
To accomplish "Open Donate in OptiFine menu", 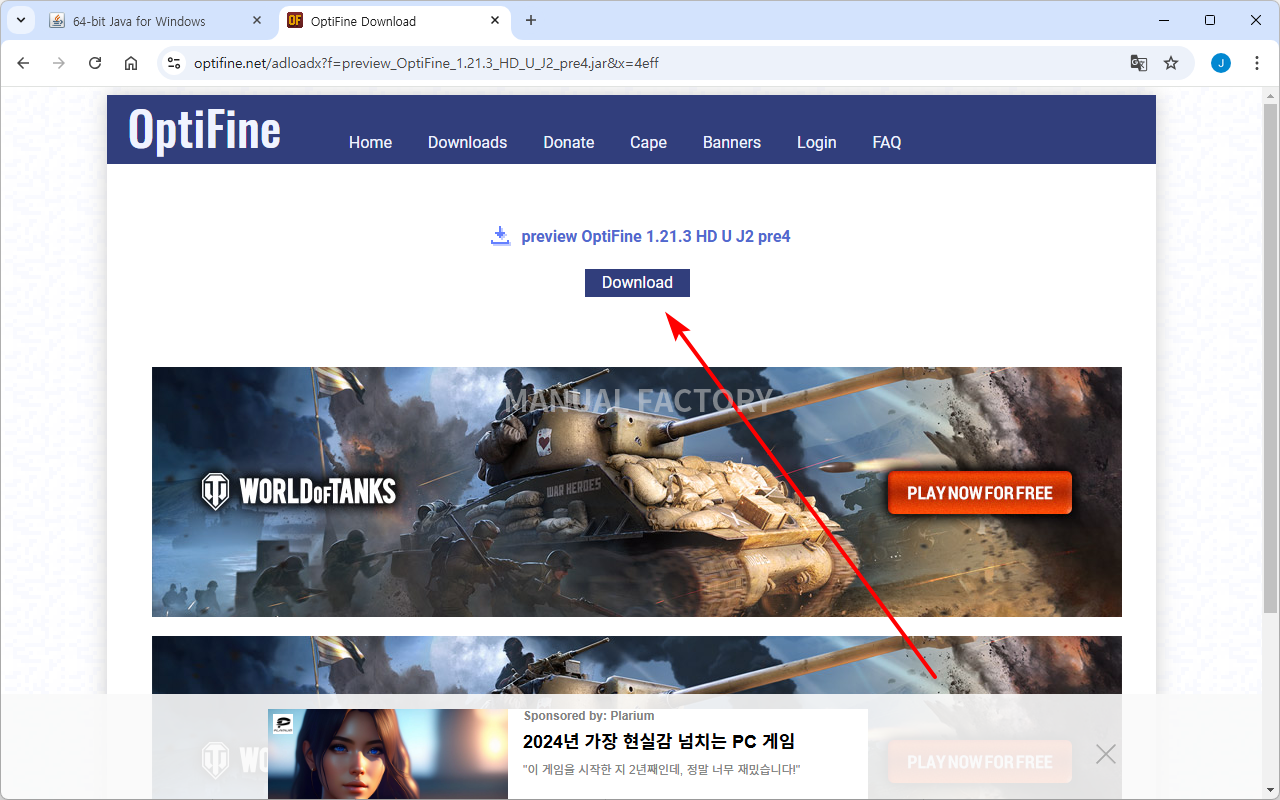I will [x=569, y=143].
